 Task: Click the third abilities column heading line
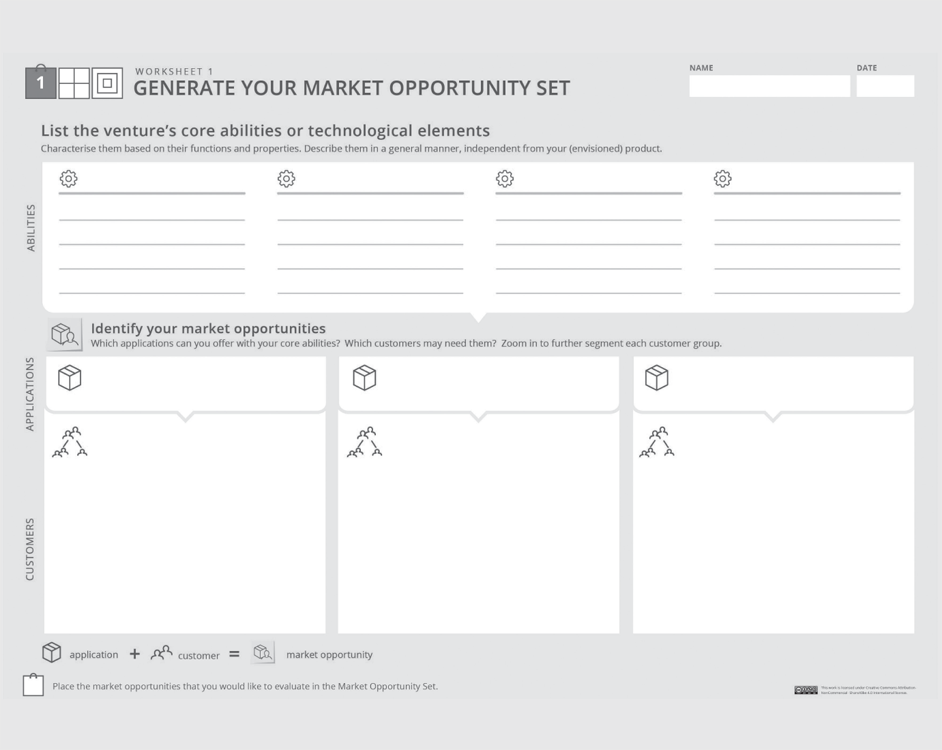point(589,193)
